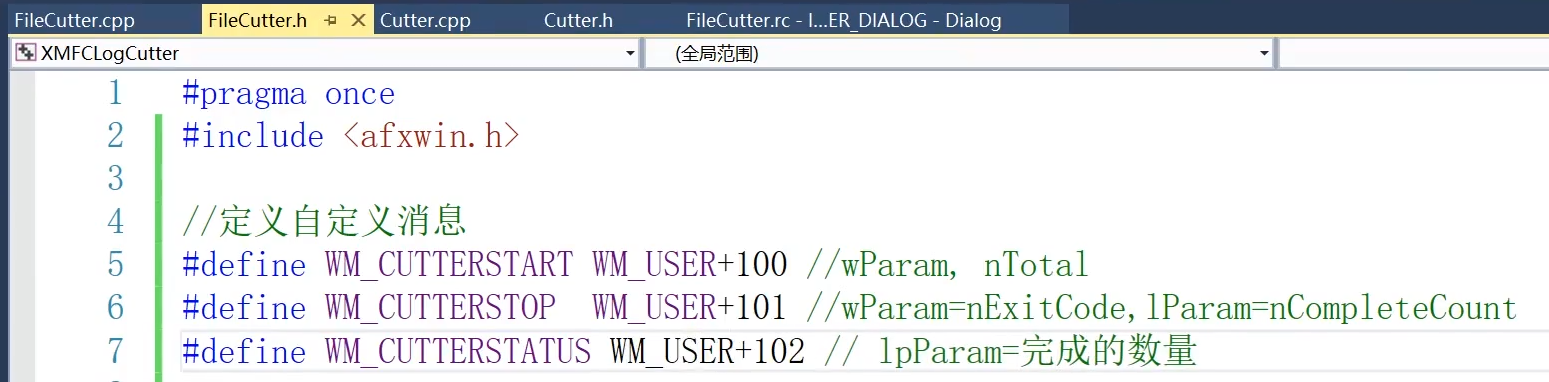Open the FileCutter.rc Dialog tab
The width and height of the screenshot is (1549, 382).
point(843,20)
